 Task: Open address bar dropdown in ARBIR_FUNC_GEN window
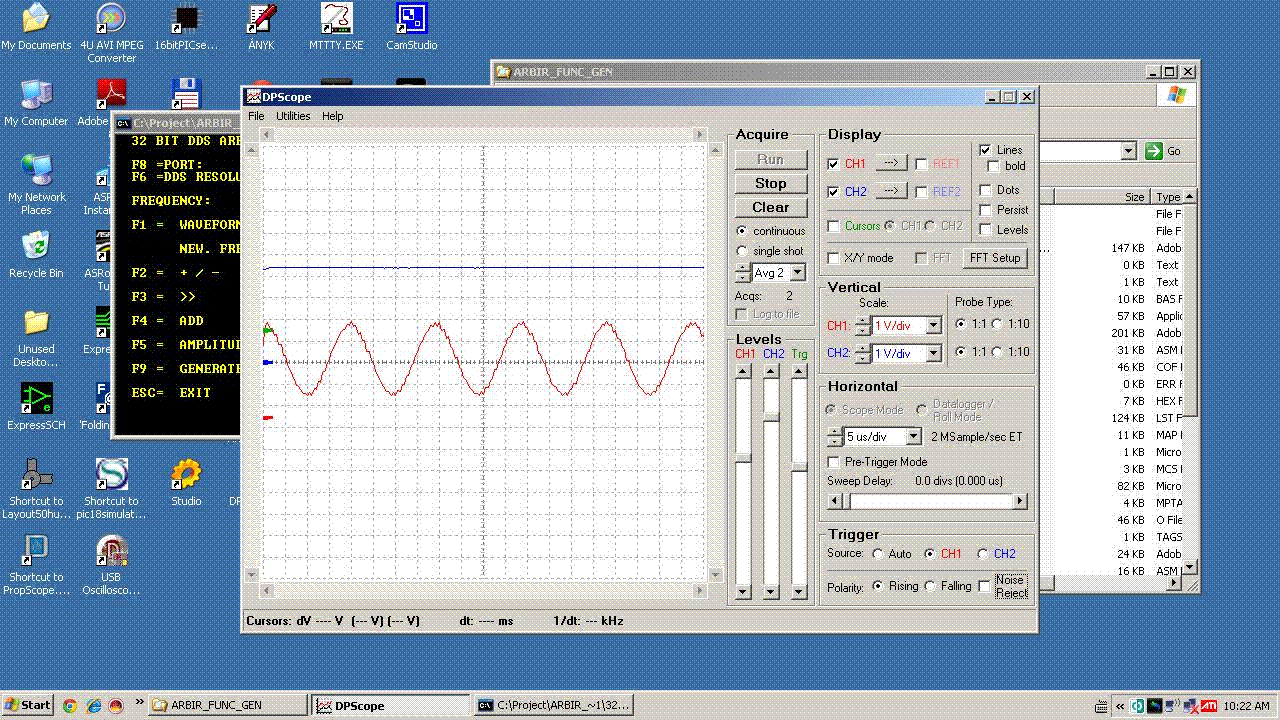(x=1129, y=151)
